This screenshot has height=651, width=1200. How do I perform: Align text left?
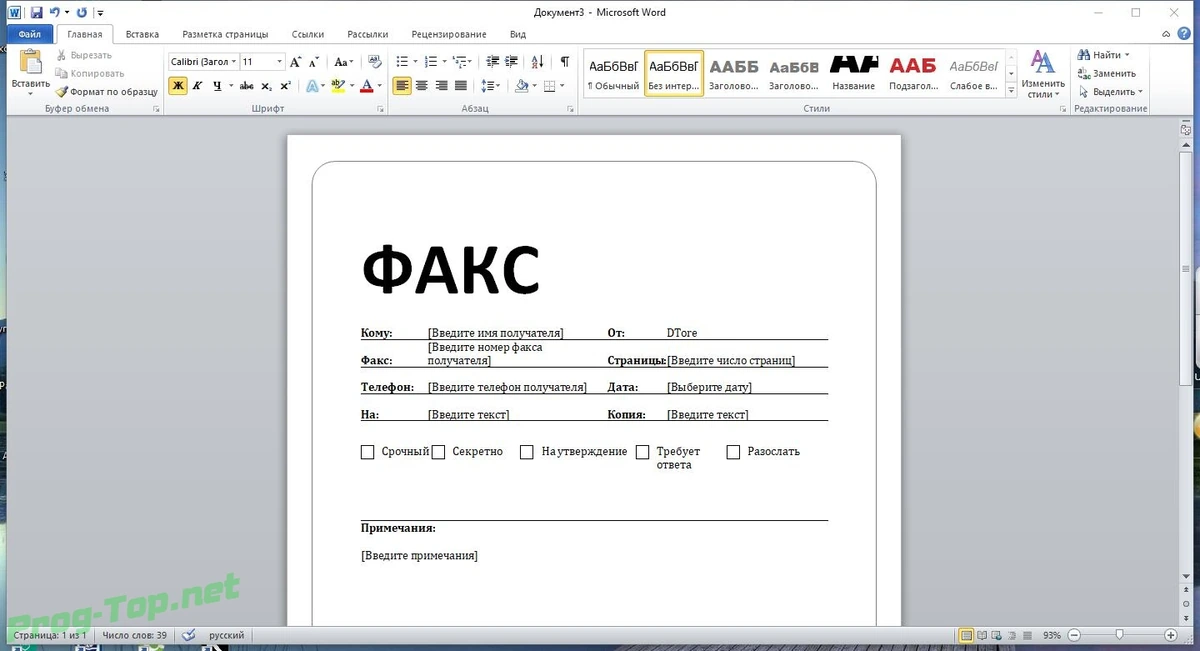tap(402, 86)
